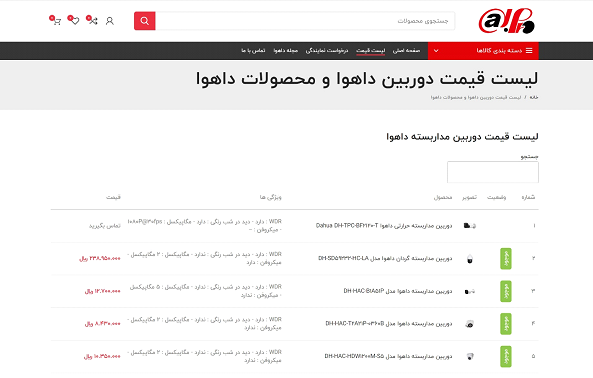The width and height of the screenshot is (593, 378).
Task: Open the wishlist heart icon
Action: (x=74, y=20)
